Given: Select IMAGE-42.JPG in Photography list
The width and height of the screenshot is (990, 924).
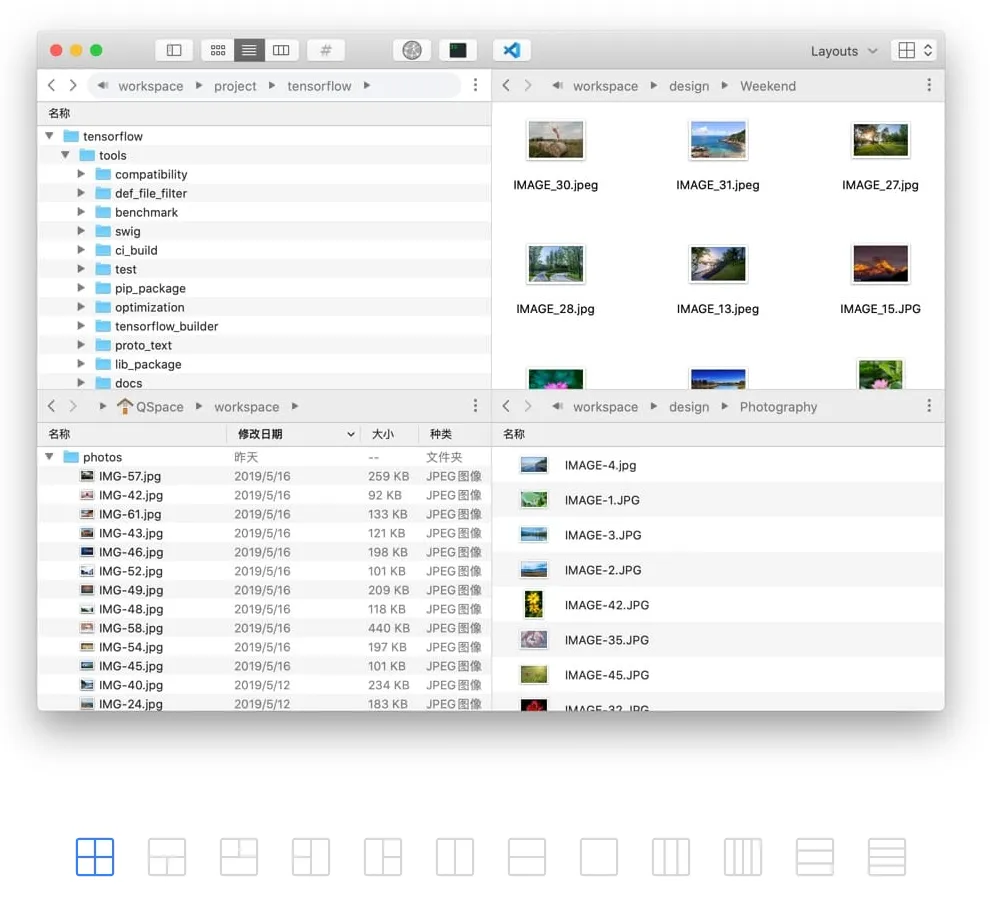Looking at the screenshot, I should (719, 605).
